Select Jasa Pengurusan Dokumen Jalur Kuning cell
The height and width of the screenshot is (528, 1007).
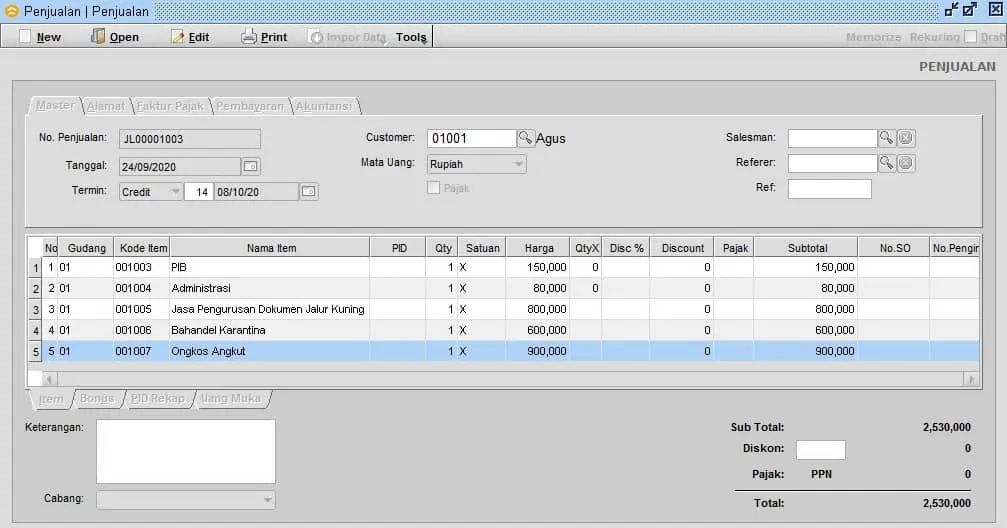pyautogui.click(x=270, y=309)
